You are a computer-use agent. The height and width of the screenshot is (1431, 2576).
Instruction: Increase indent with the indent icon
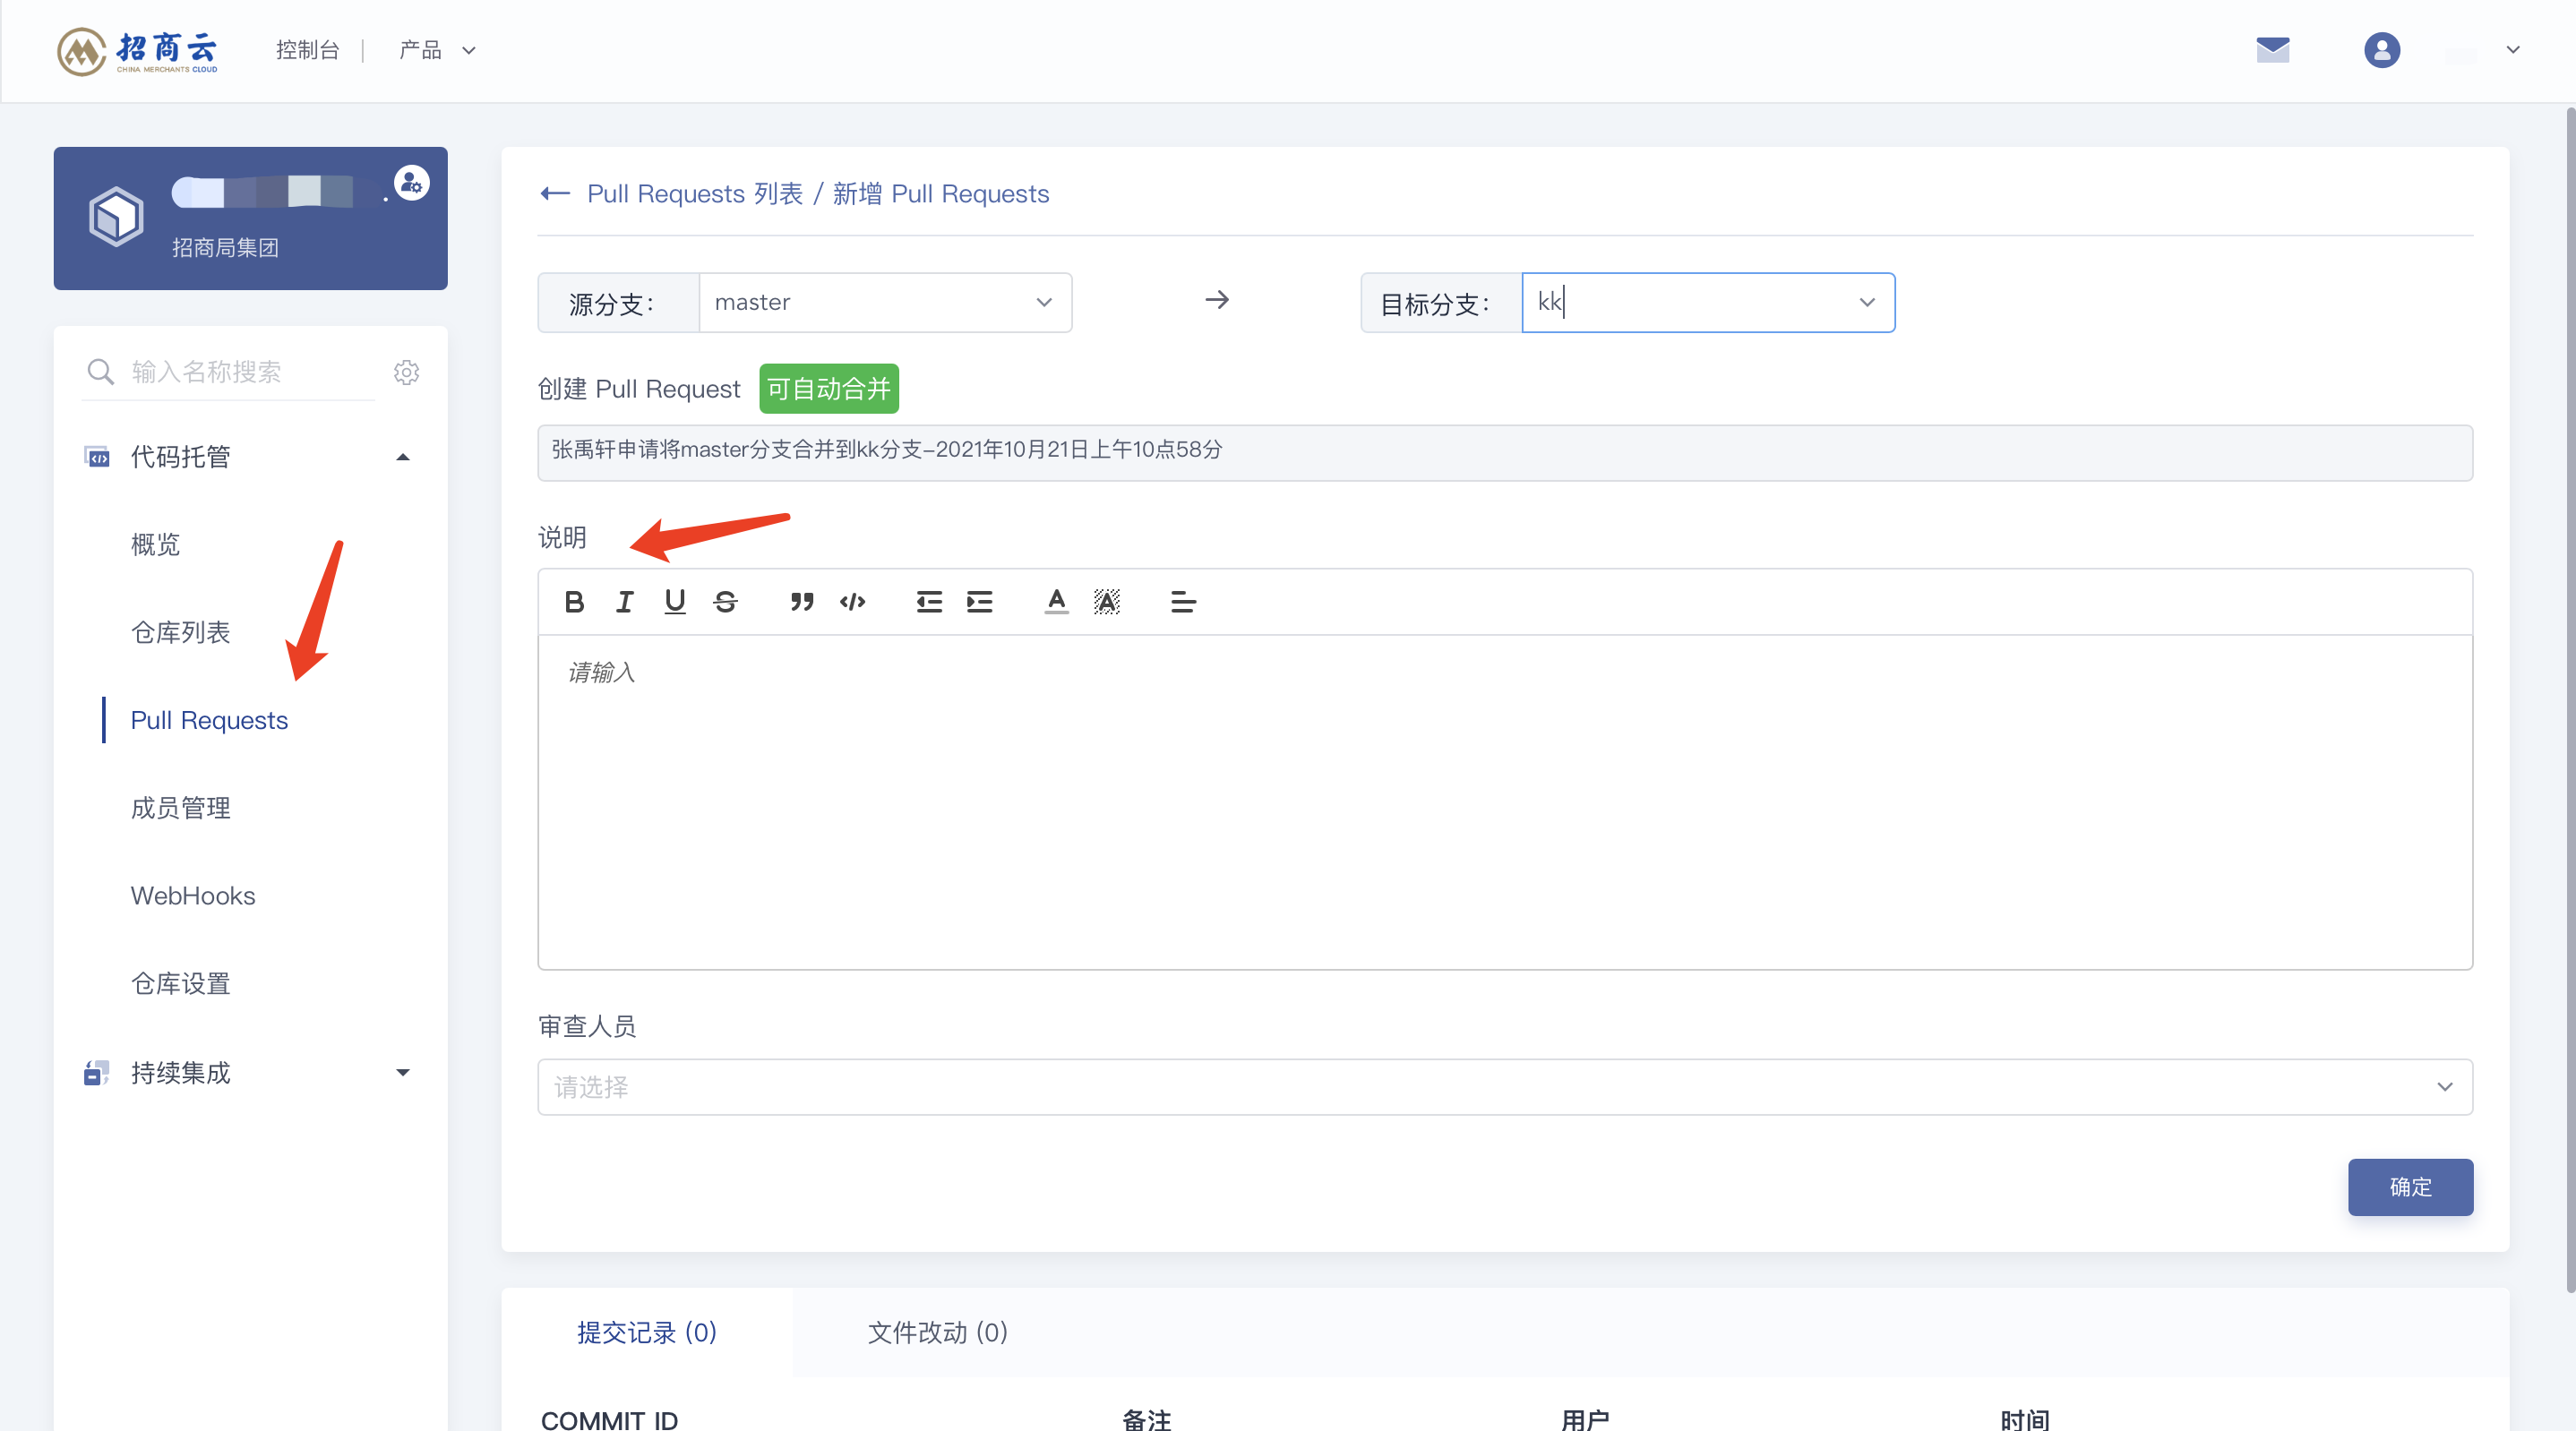tap(979, 602)
